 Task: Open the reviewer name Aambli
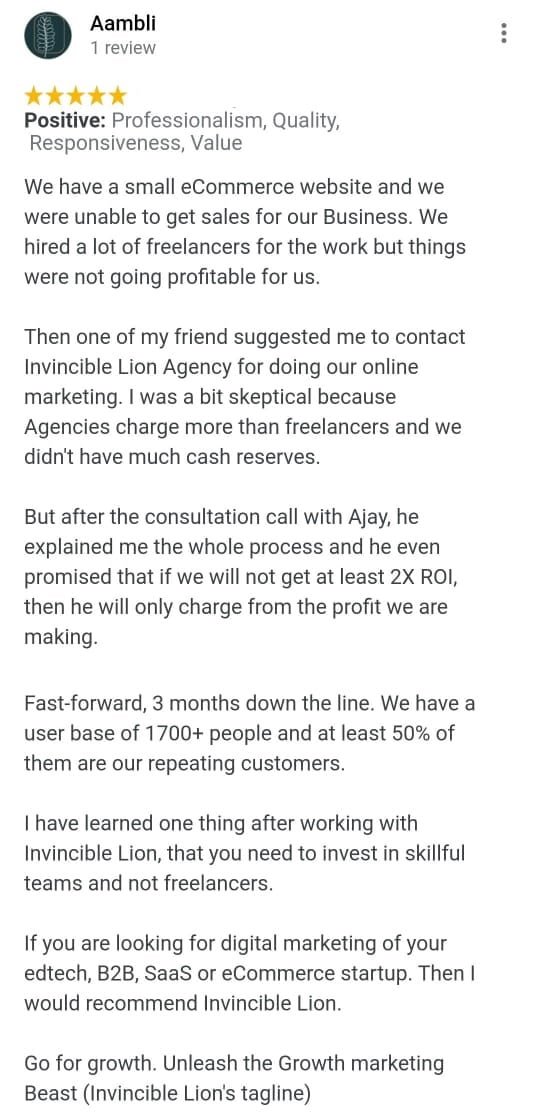pos(123,24)
